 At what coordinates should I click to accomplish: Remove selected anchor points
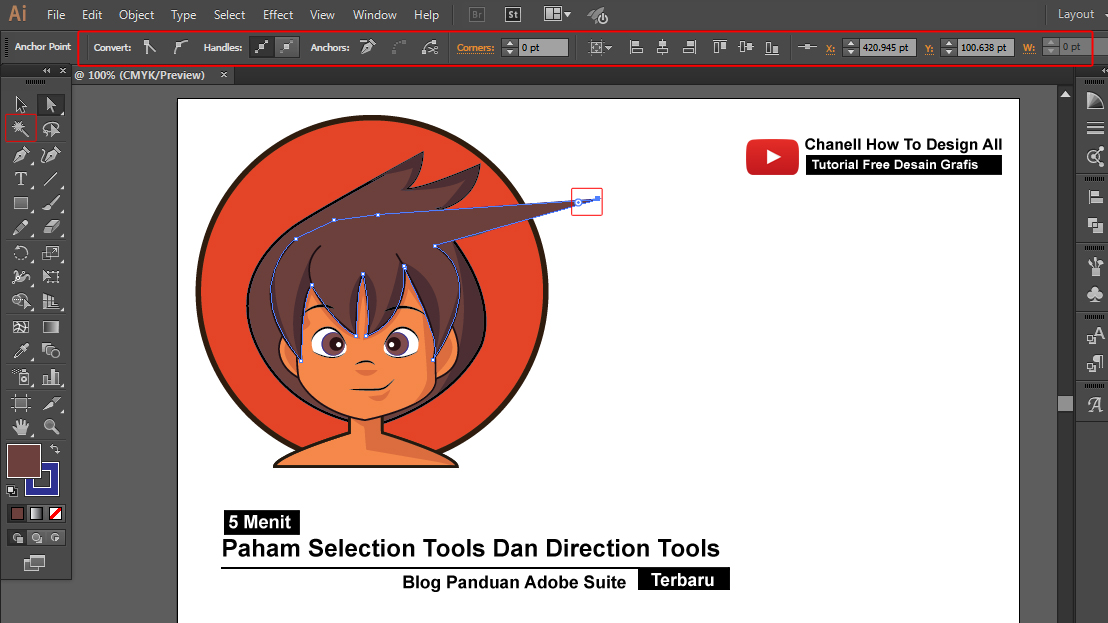click(x=366, y=46)
